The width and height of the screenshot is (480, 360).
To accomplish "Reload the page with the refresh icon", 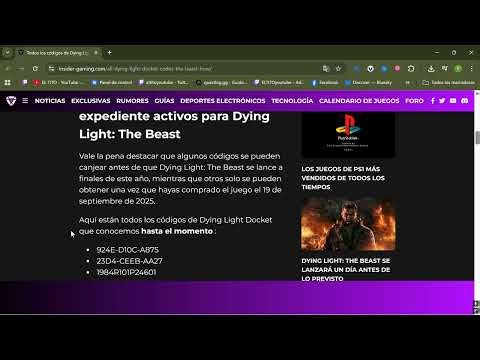I will 35,69.
